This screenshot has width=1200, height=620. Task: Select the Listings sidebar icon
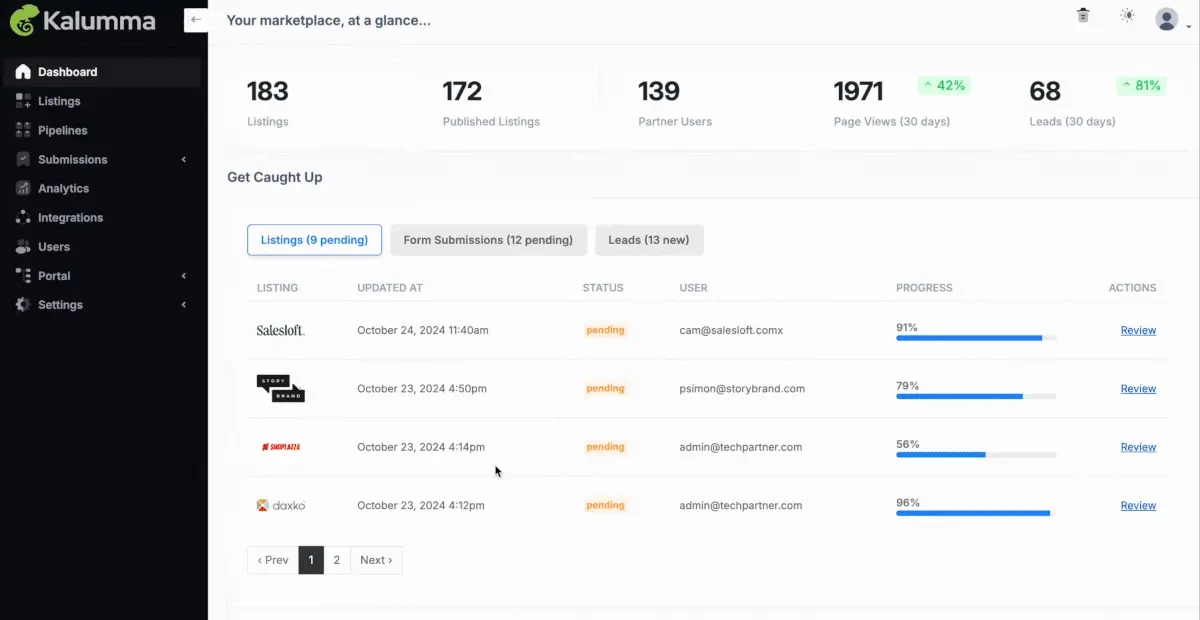22,101
